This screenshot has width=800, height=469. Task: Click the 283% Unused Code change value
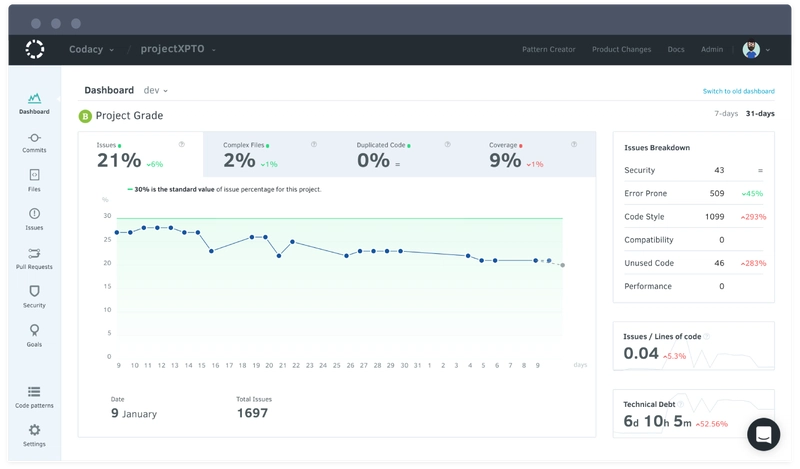754,263
